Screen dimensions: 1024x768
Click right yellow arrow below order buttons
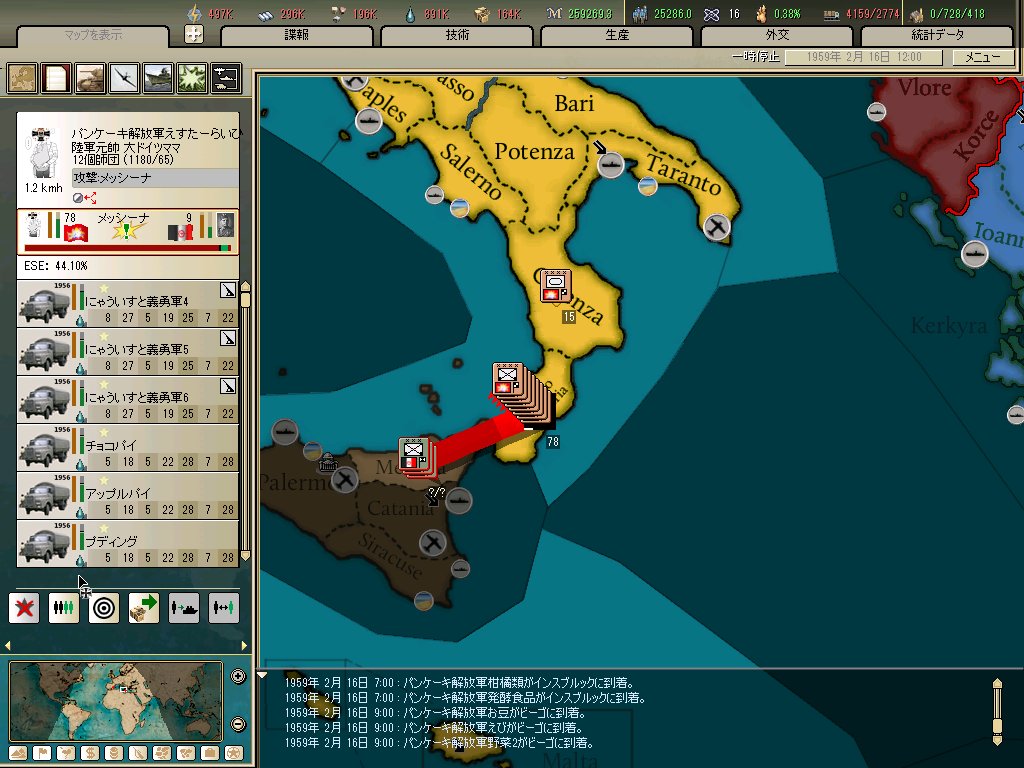[244, 645]
